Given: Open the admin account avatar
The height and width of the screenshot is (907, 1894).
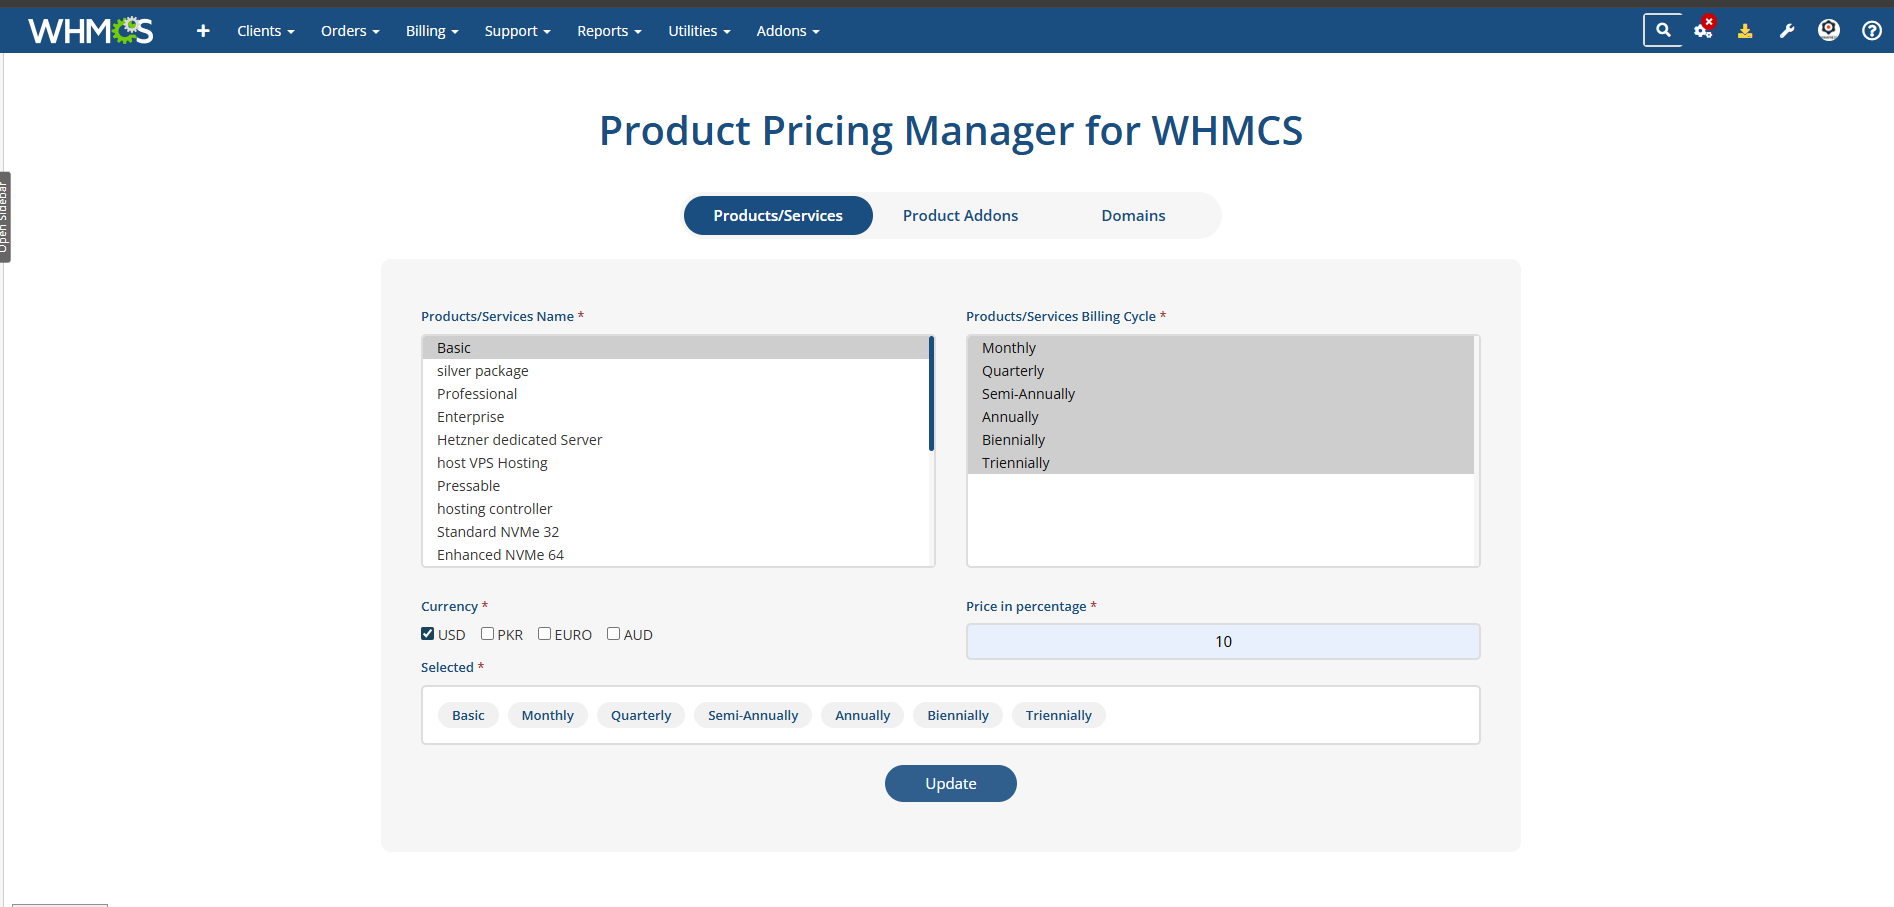Looking at the screenshot, I should click(x=1829, y=30).
